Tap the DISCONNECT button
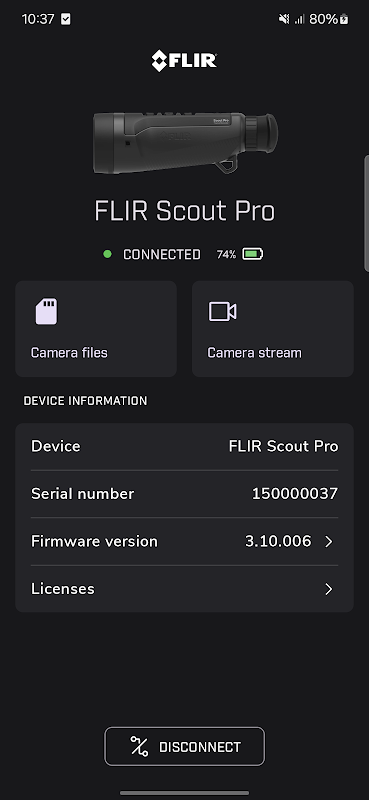This screenshot has height=800, width=369. pos(184,746)
